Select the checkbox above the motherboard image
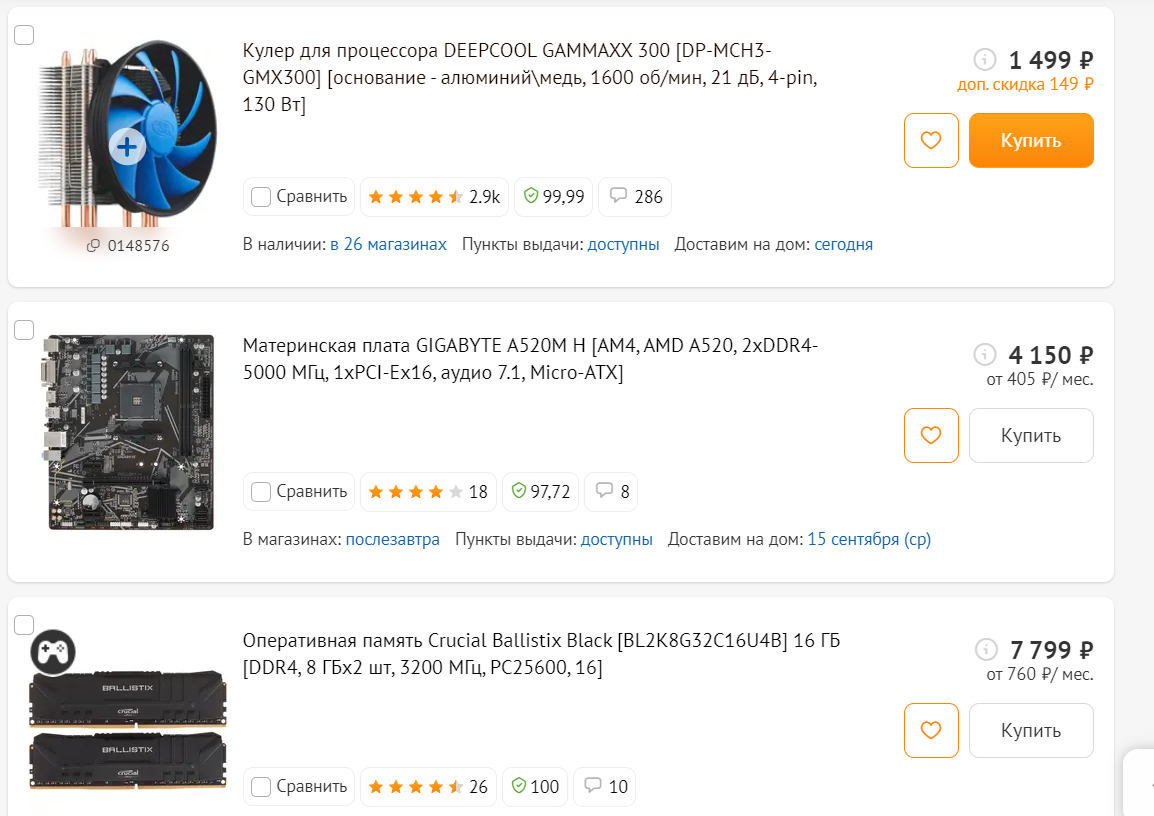 24,330
